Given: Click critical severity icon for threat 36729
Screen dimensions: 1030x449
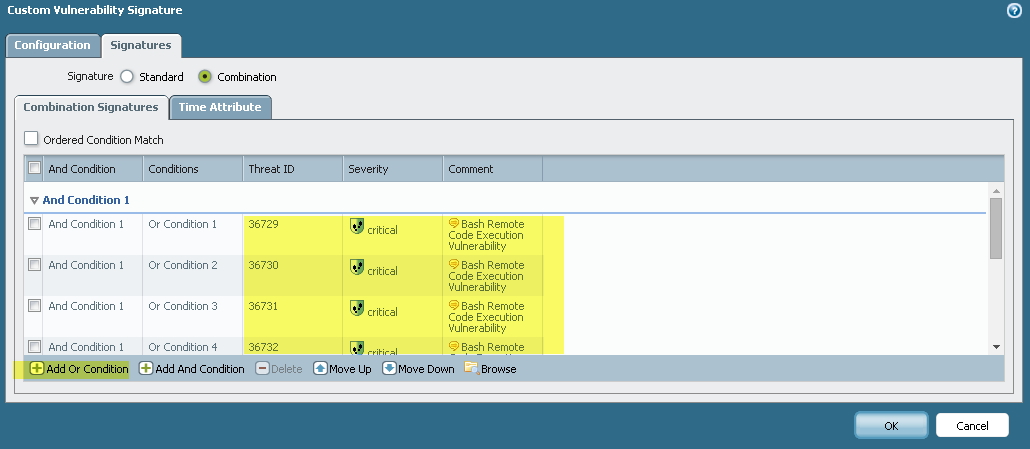Looking at the screenshot, I should tap(357, 227).
